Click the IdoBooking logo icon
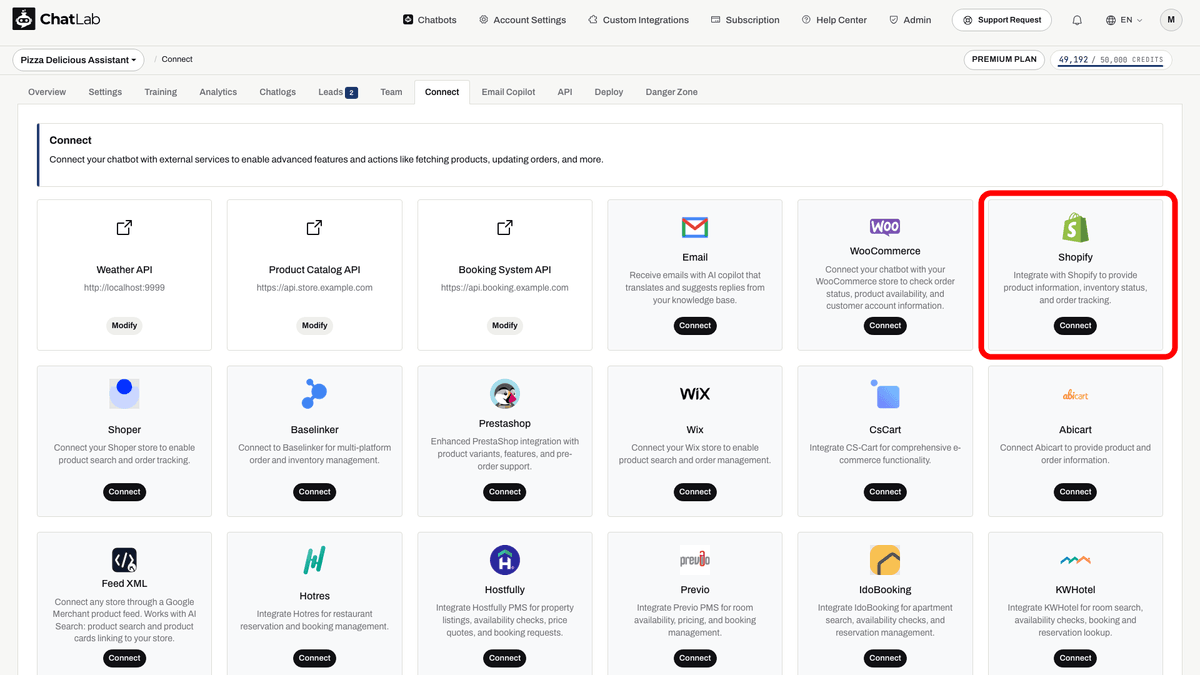Image resolution: width=1200 pixels, height=675 pixels. (x=885, y=560)
